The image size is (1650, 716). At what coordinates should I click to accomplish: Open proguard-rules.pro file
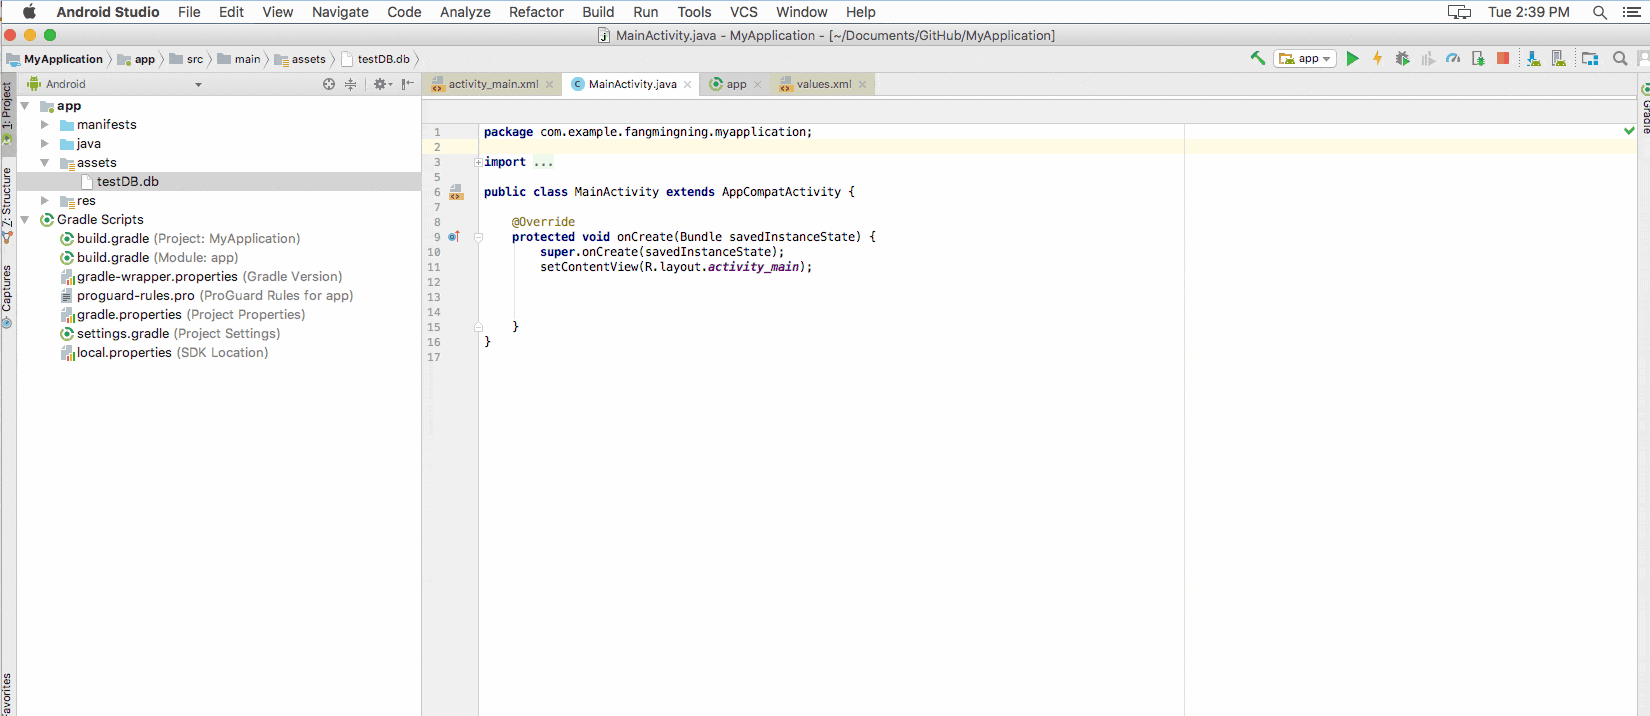207,296
